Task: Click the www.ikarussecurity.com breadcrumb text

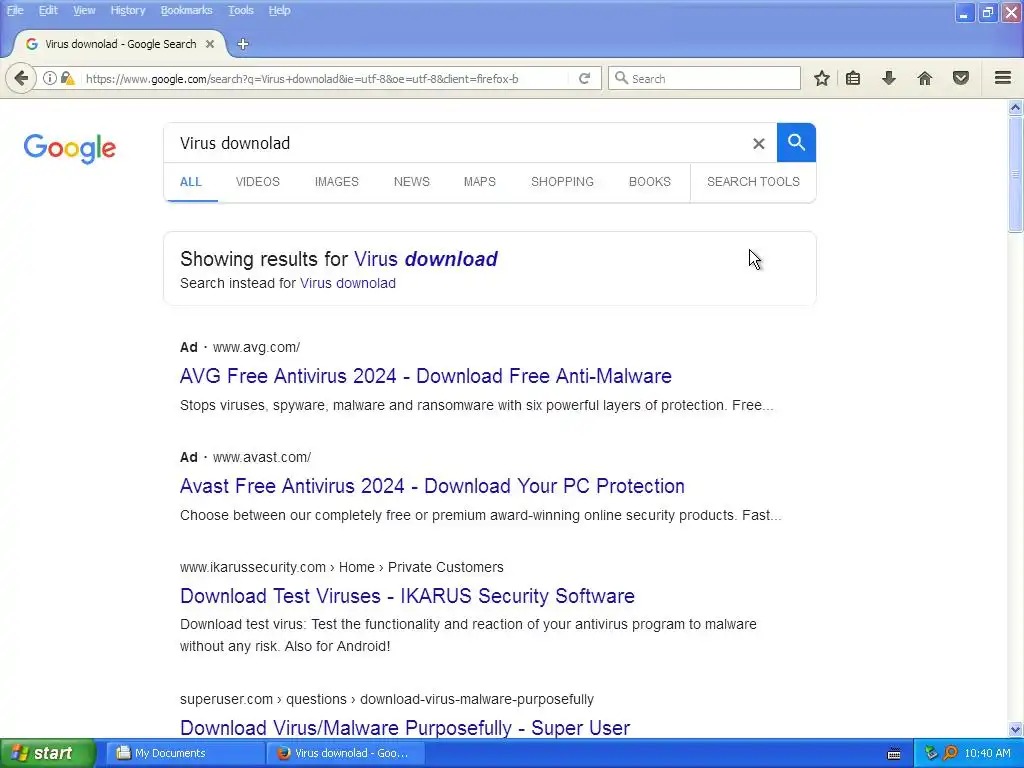Action: (342, 567)
